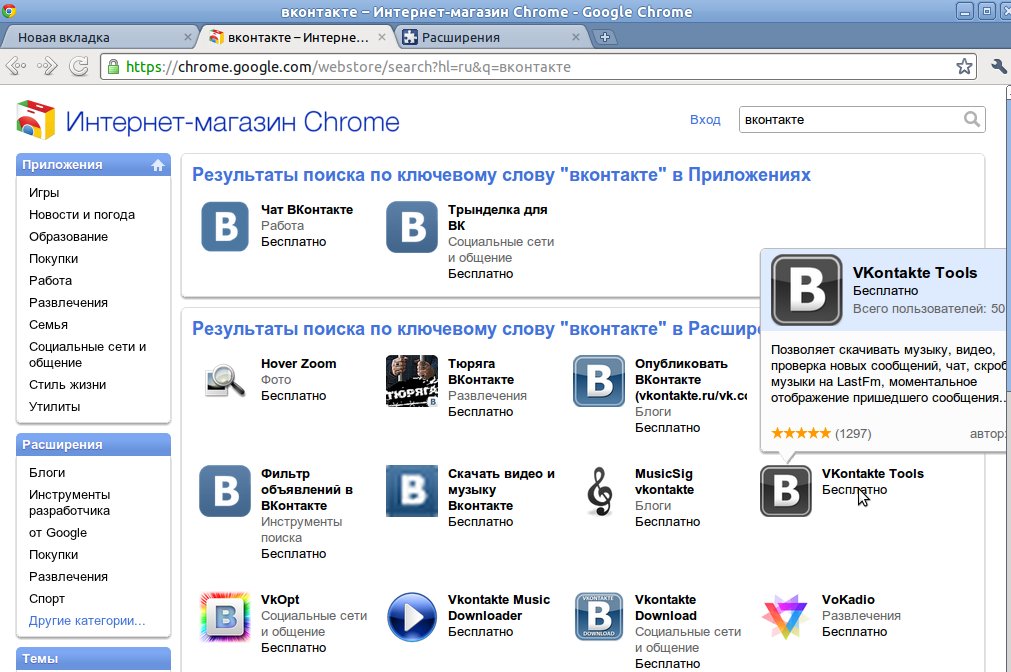This screenshot has width=1011, height=672.
Task: Open the Стиль жизни category
Action: [x=67, y=385]
